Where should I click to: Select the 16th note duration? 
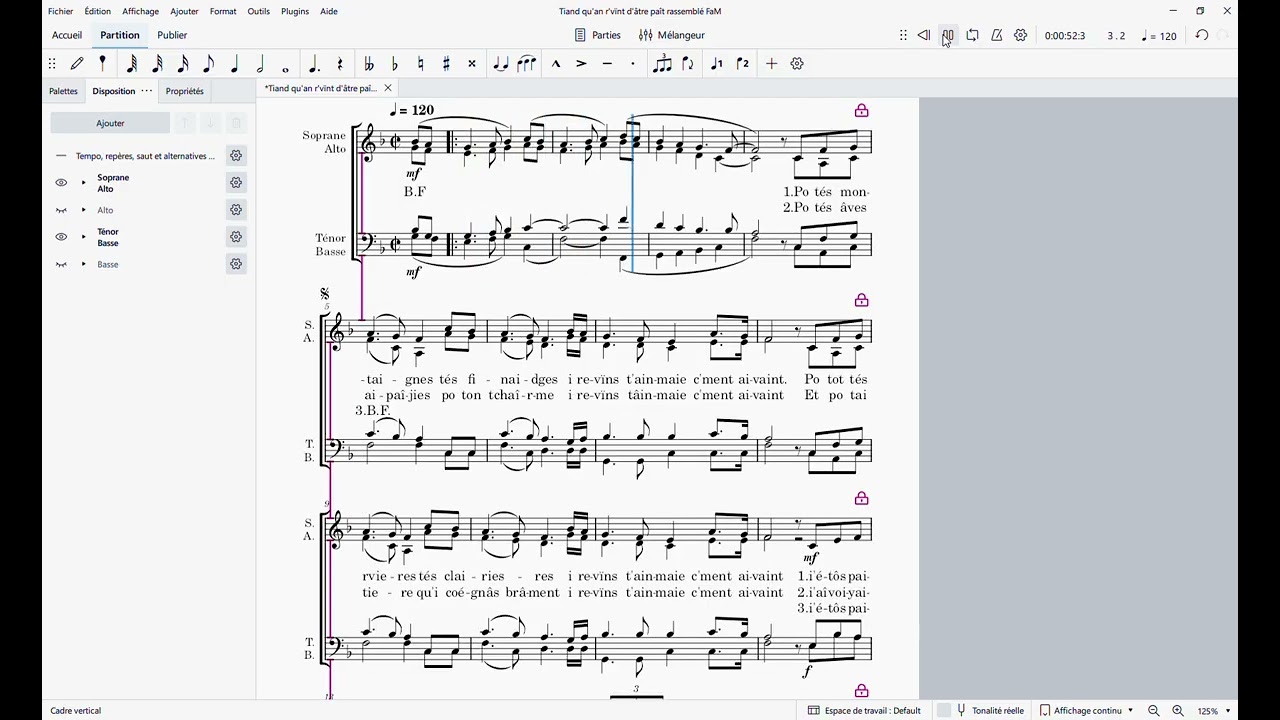[x=183, y=63]
